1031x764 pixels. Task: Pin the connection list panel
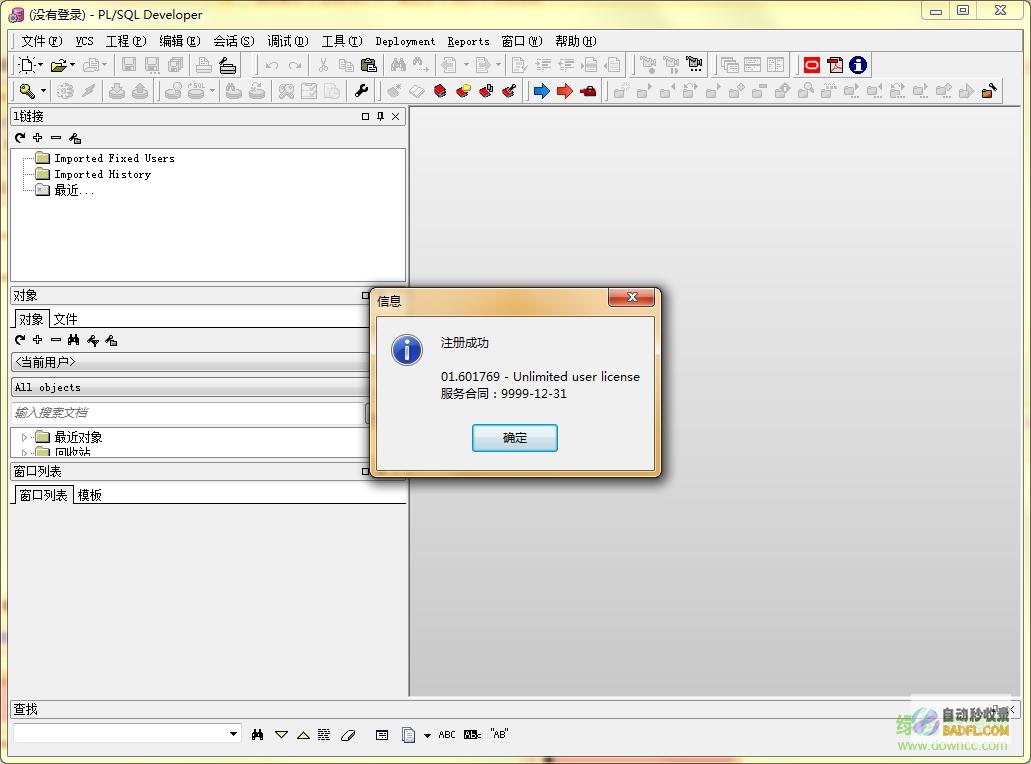[x=380, y=116]
